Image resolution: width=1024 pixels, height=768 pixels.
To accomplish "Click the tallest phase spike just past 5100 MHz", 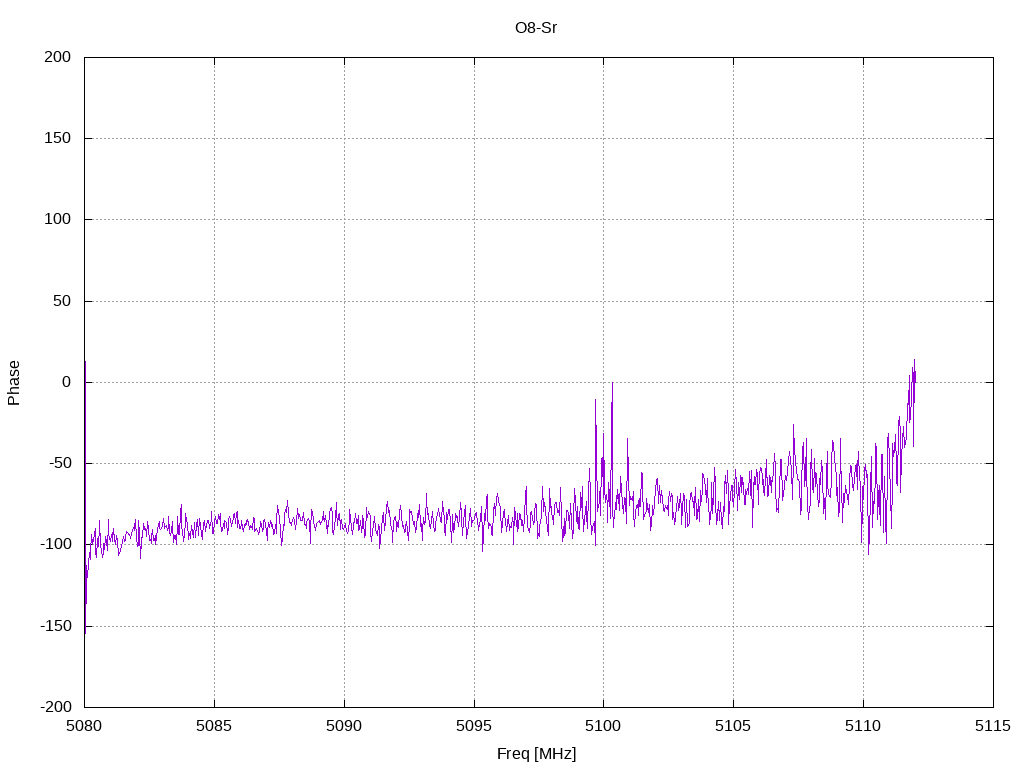I will pyautogui.click(x=612, y=384).
